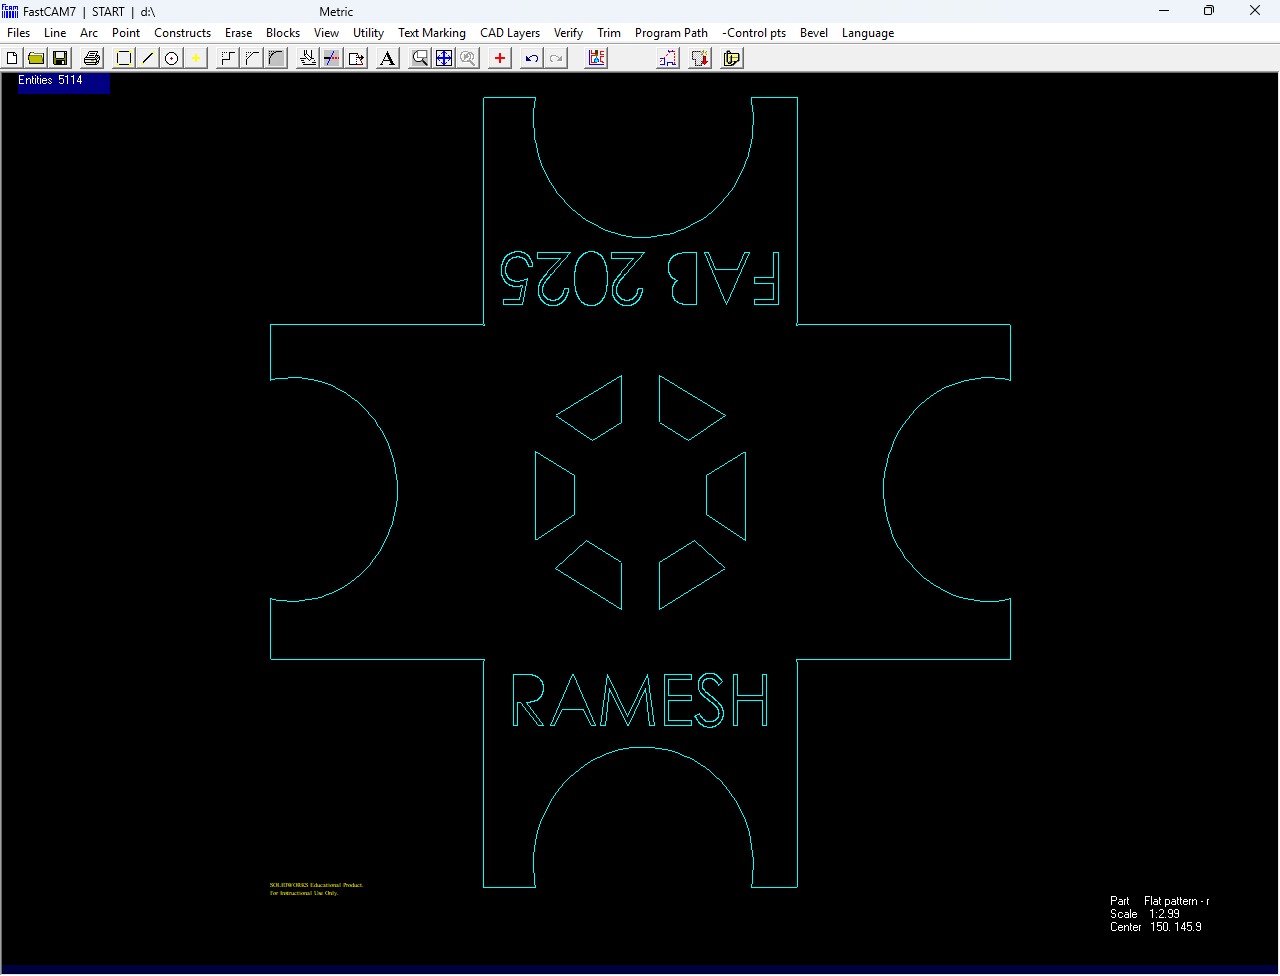Open the Point menu
1280x976 pixels.
[126, 33]
